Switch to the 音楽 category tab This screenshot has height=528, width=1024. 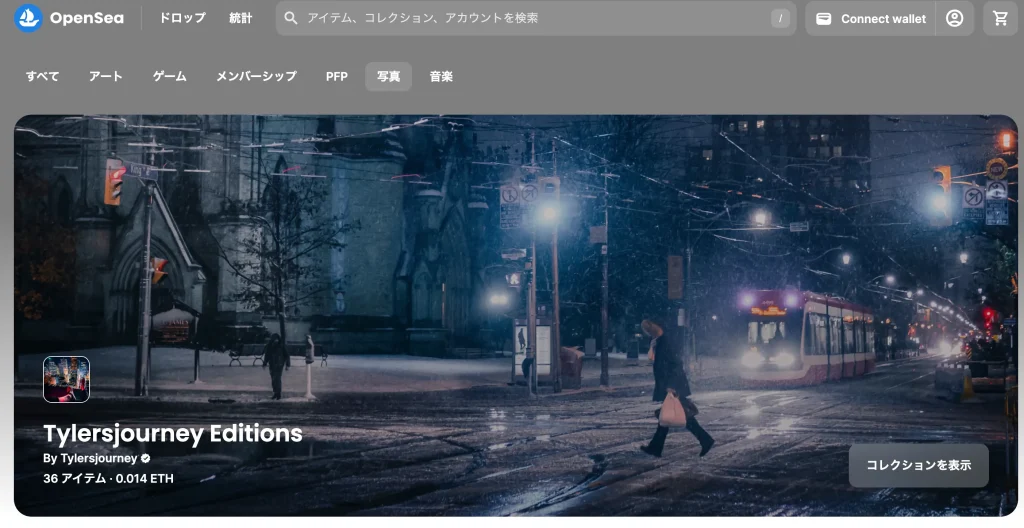pyautogui.click(x=441, y=77)
